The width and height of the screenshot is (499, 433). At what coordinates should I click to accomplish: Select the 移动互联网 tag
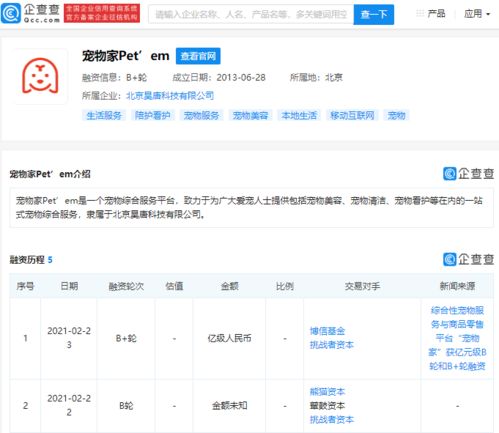(352, 116)
